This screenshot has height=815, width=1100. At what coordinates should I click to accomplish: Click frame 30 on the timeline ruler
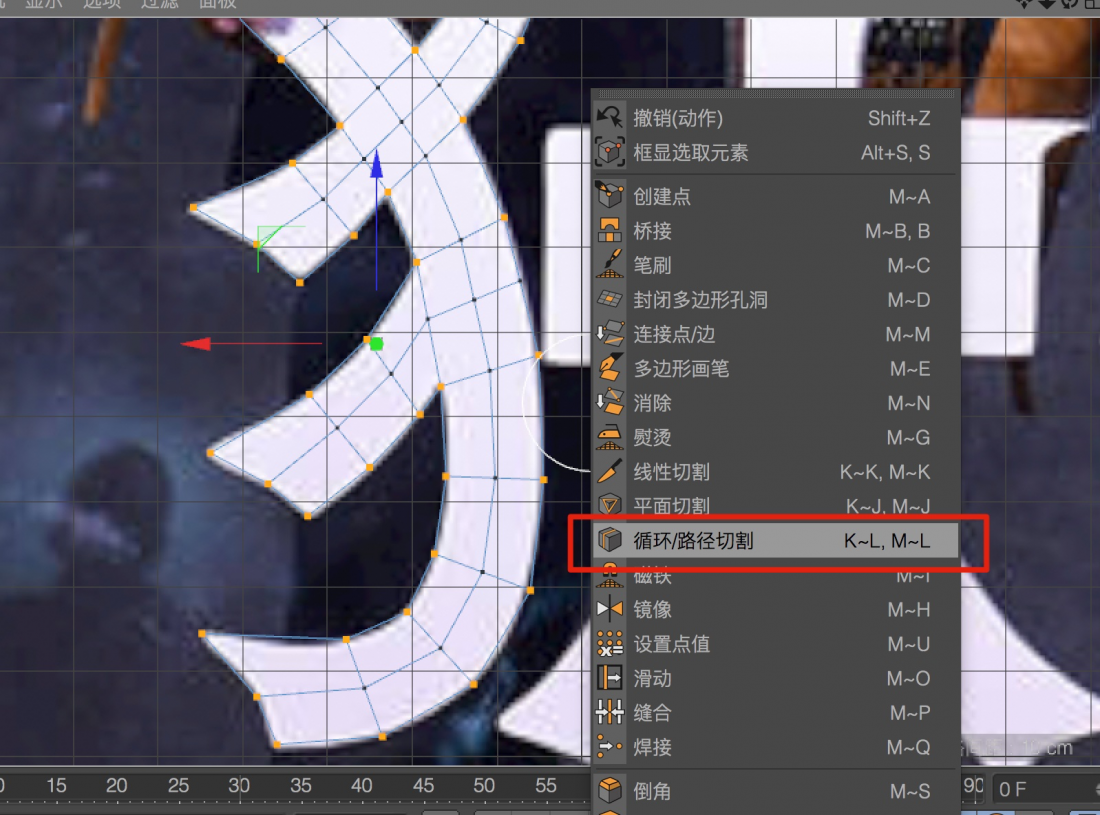[239, 786]
